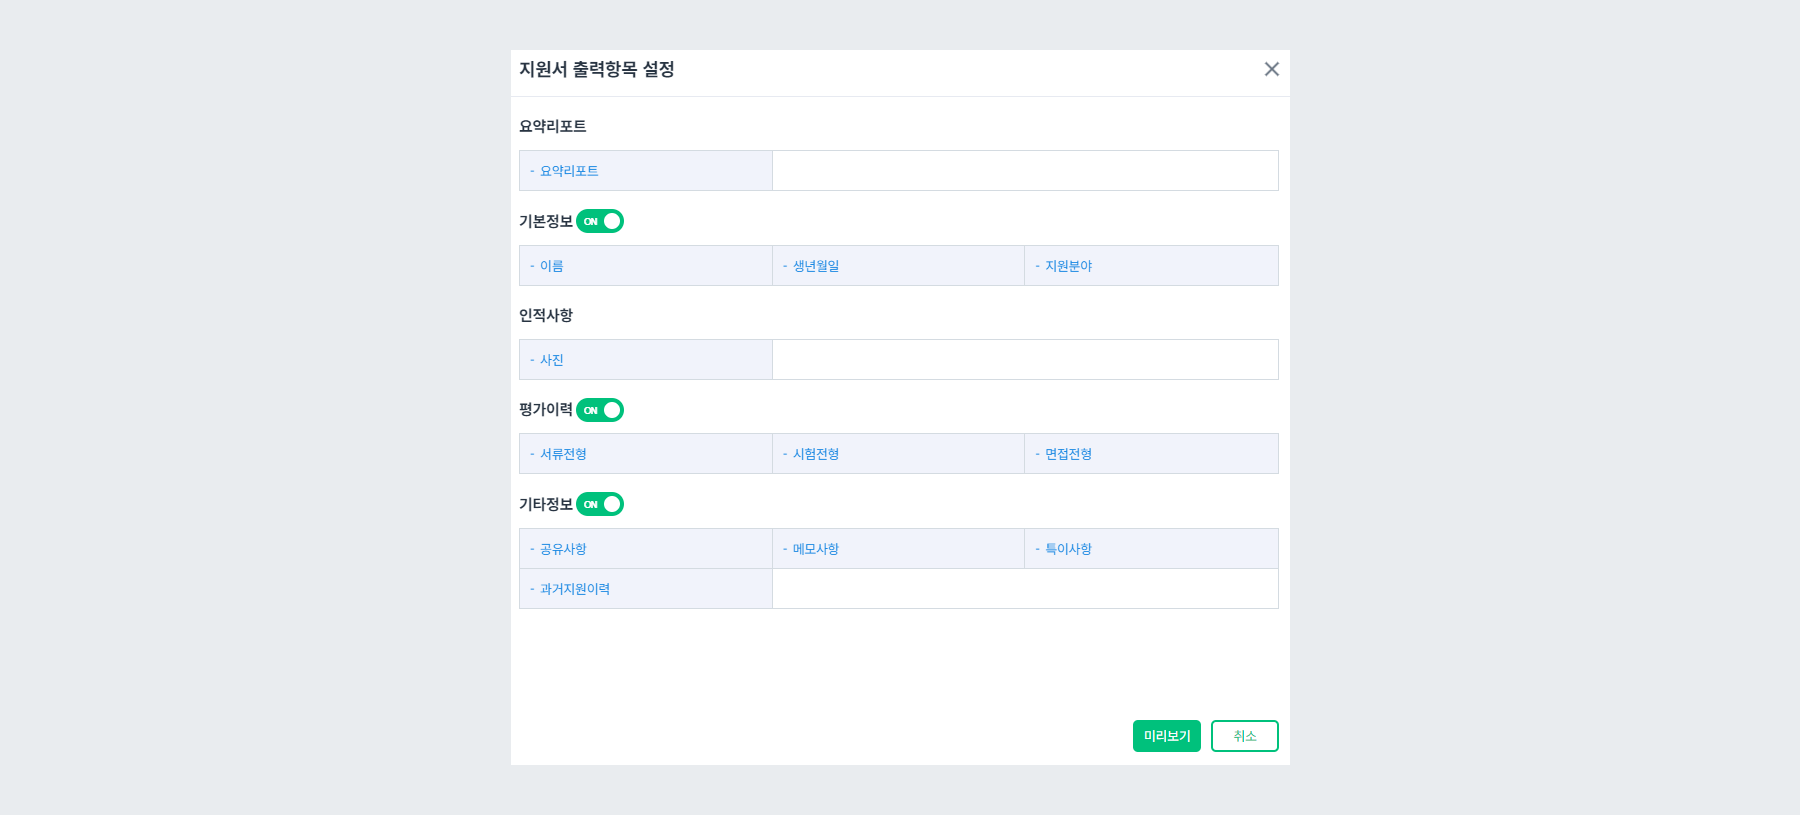Toggle the 기본정보 ON switch
Image resolution: width=1800 pixels, height=815 pixels.
pos(601,221)
